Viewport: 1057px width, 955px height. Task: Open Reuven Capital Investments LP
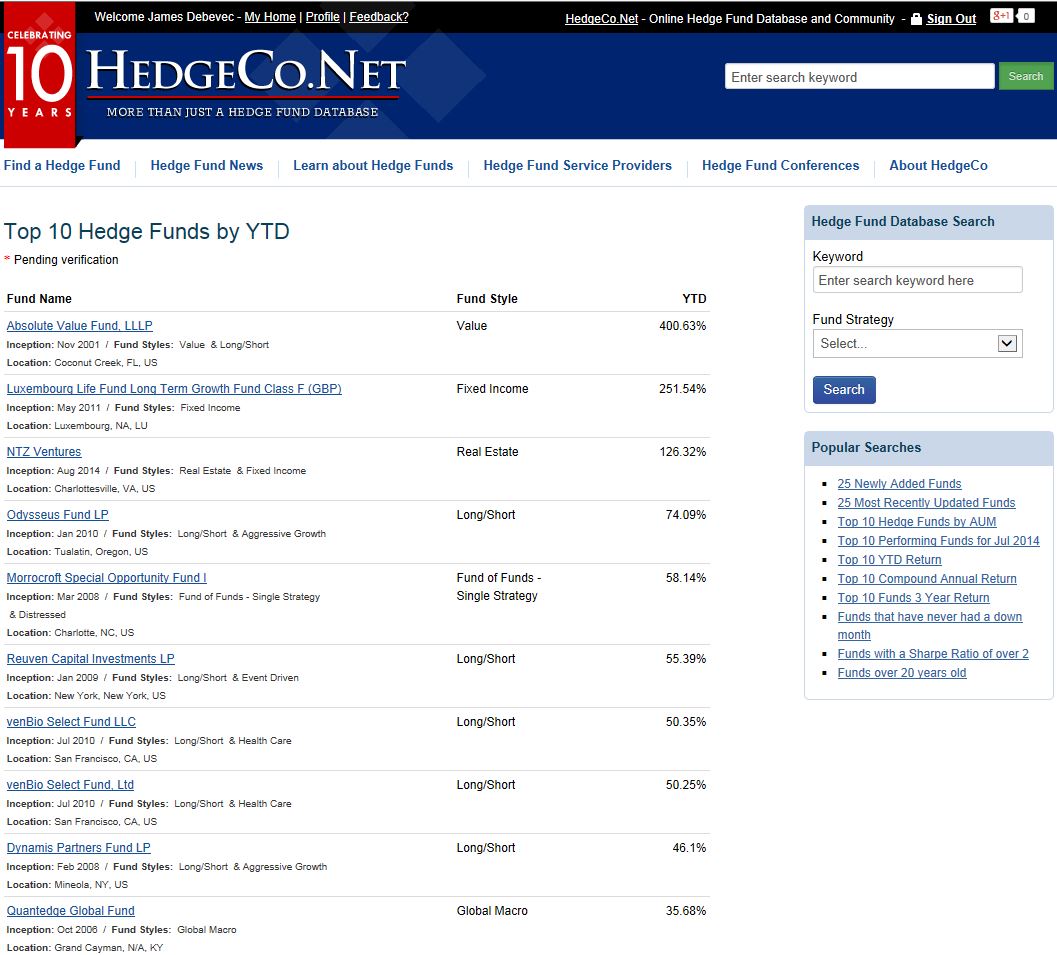[x=90, y=659]
